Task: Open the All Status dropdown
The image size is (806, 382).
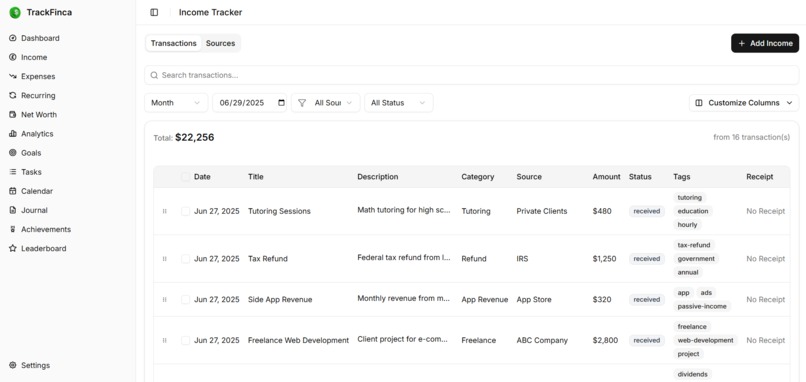Action: tap(398, 103)
